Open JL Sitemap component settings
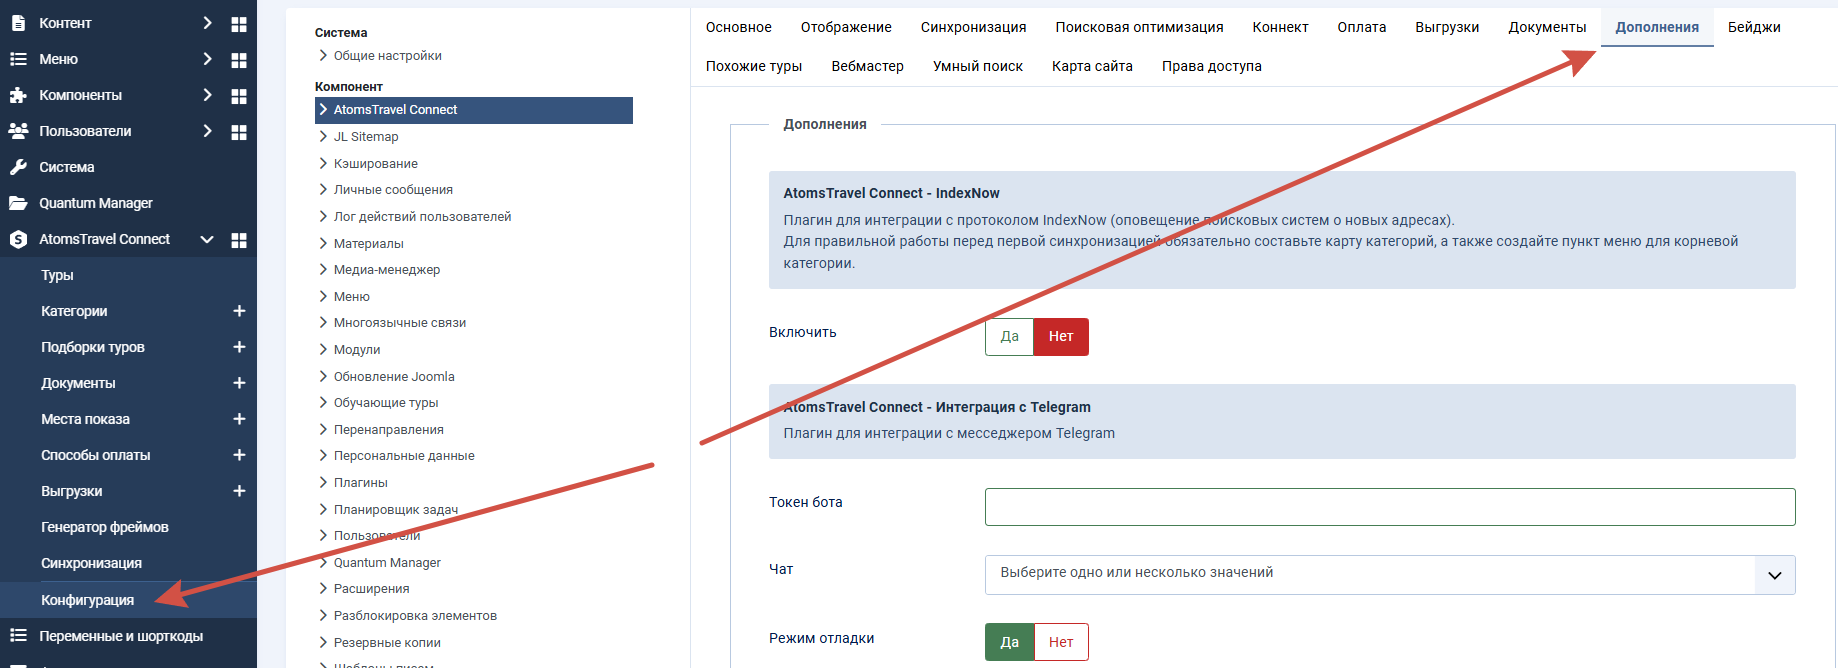 366,137
